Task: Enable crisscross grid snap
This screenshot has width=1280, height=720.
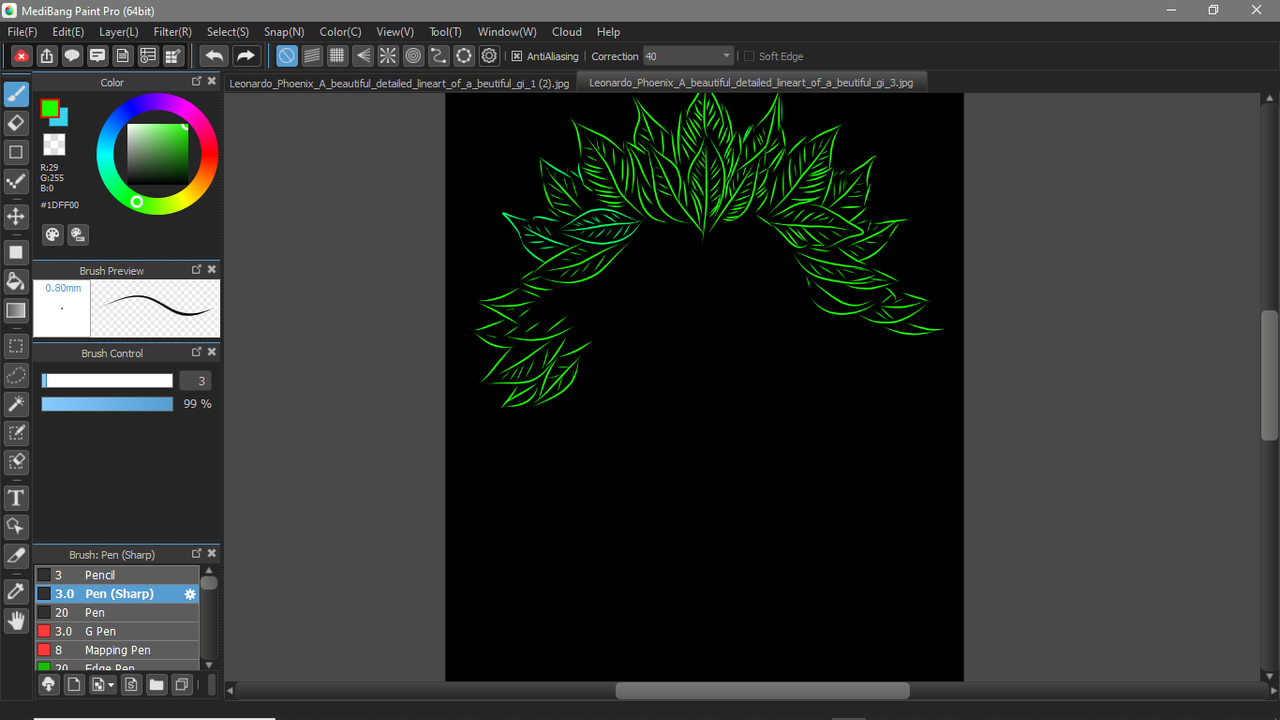Action: pyautogui.click(x=338, y=56)
